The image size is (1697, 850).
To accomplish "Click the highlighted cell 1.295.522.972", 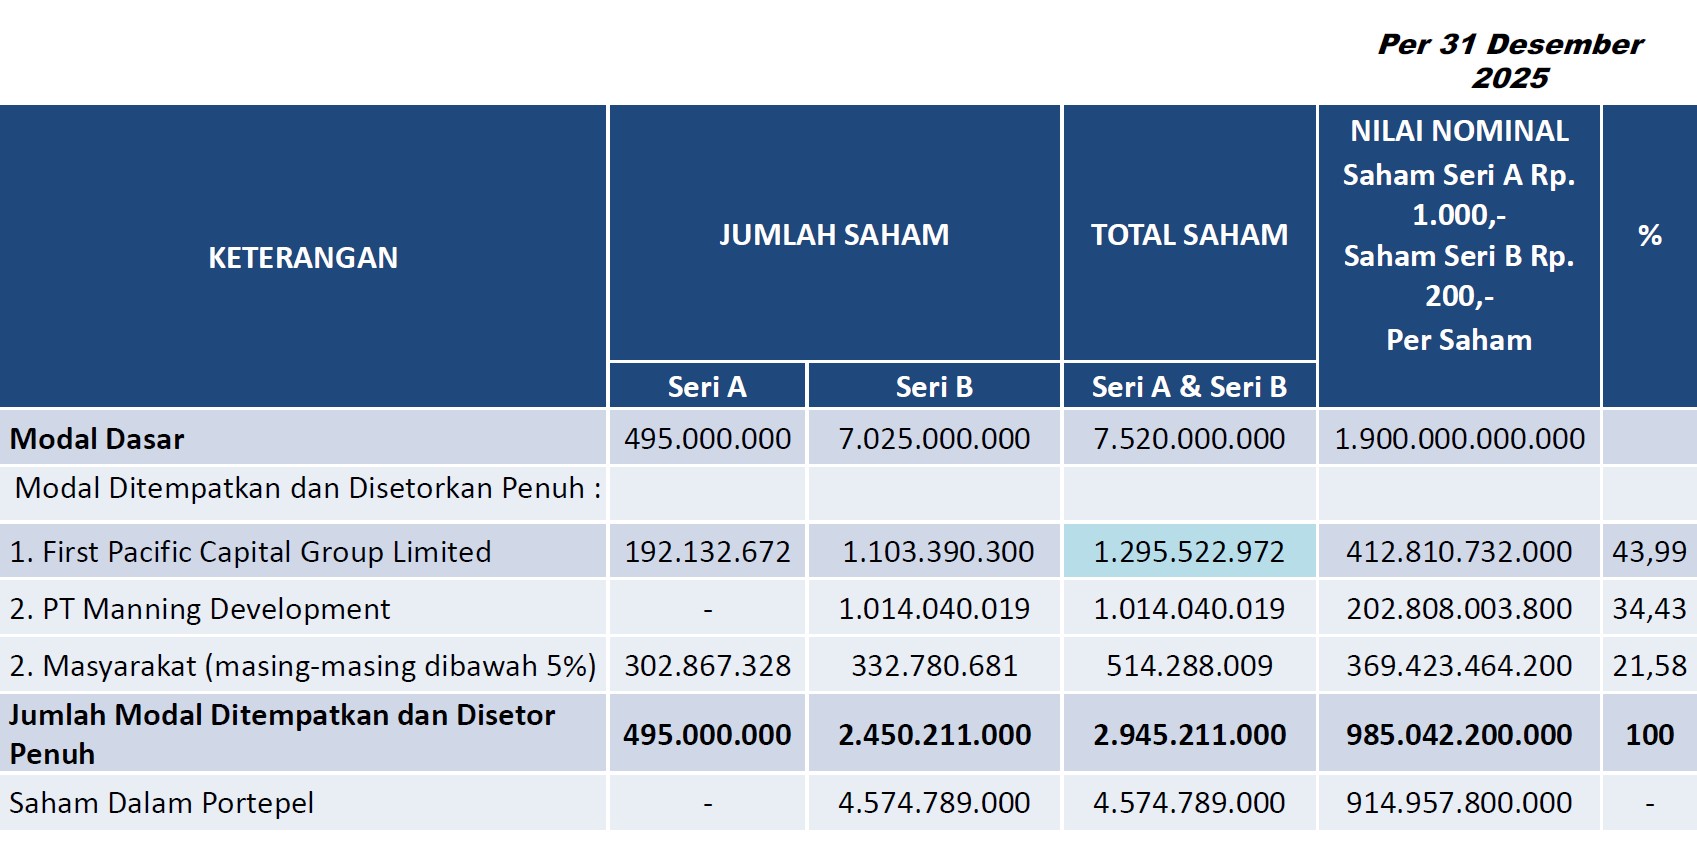I will coord(1189,551).
